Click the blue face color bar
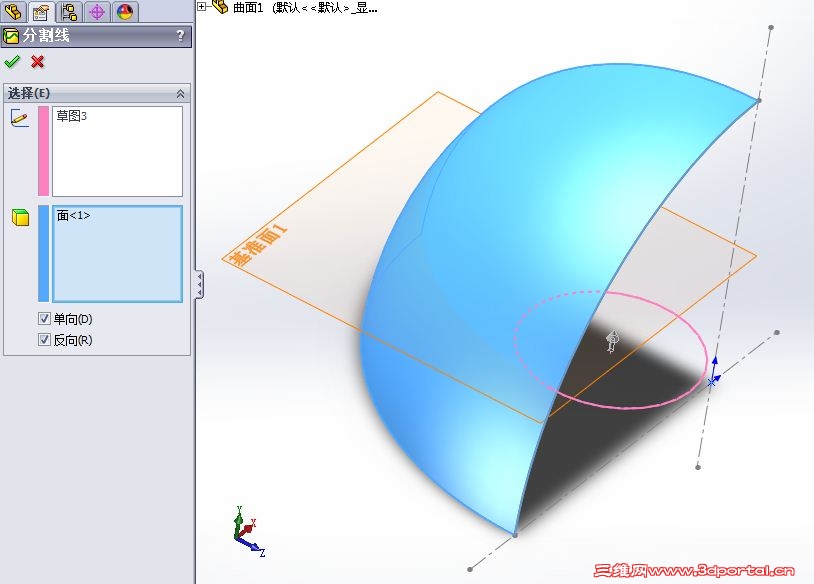 [x=44, y=253]
